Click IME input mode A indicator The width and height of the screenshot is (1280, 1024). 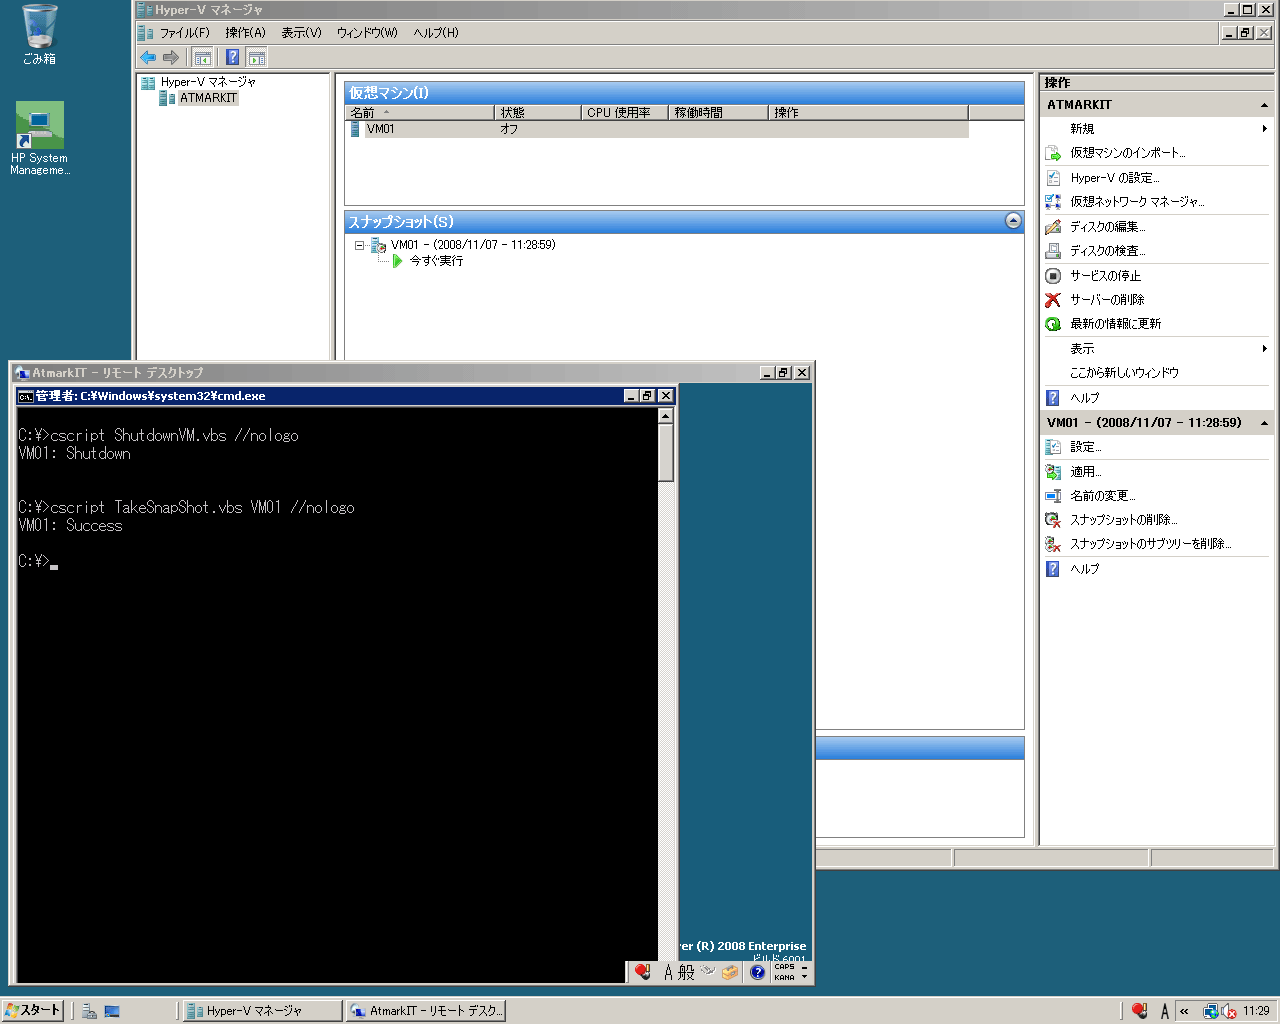pyautogui.click(x=668, y=972)
